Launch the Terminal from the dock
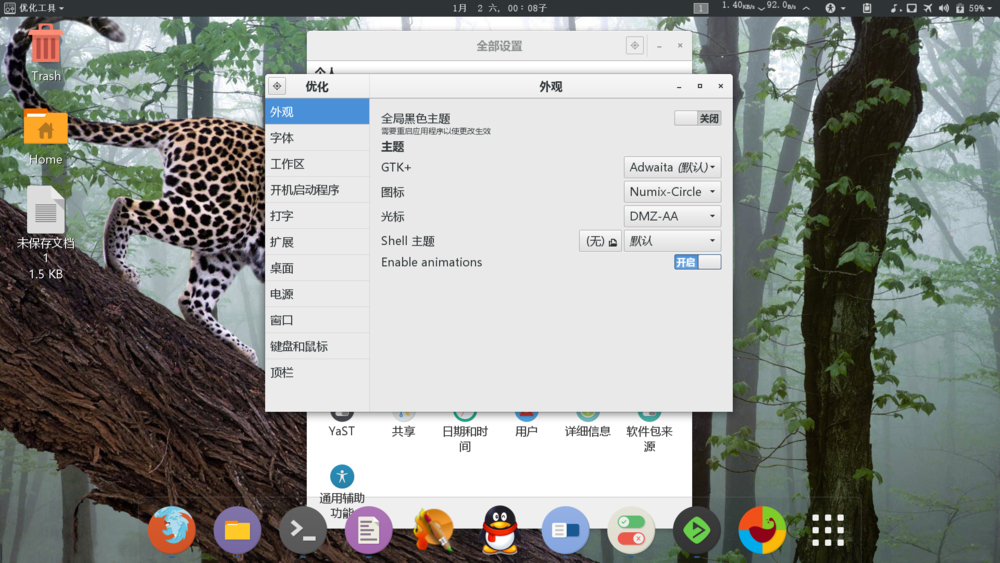Screen dimensions: 1000x563 click(x=303, y=530)
